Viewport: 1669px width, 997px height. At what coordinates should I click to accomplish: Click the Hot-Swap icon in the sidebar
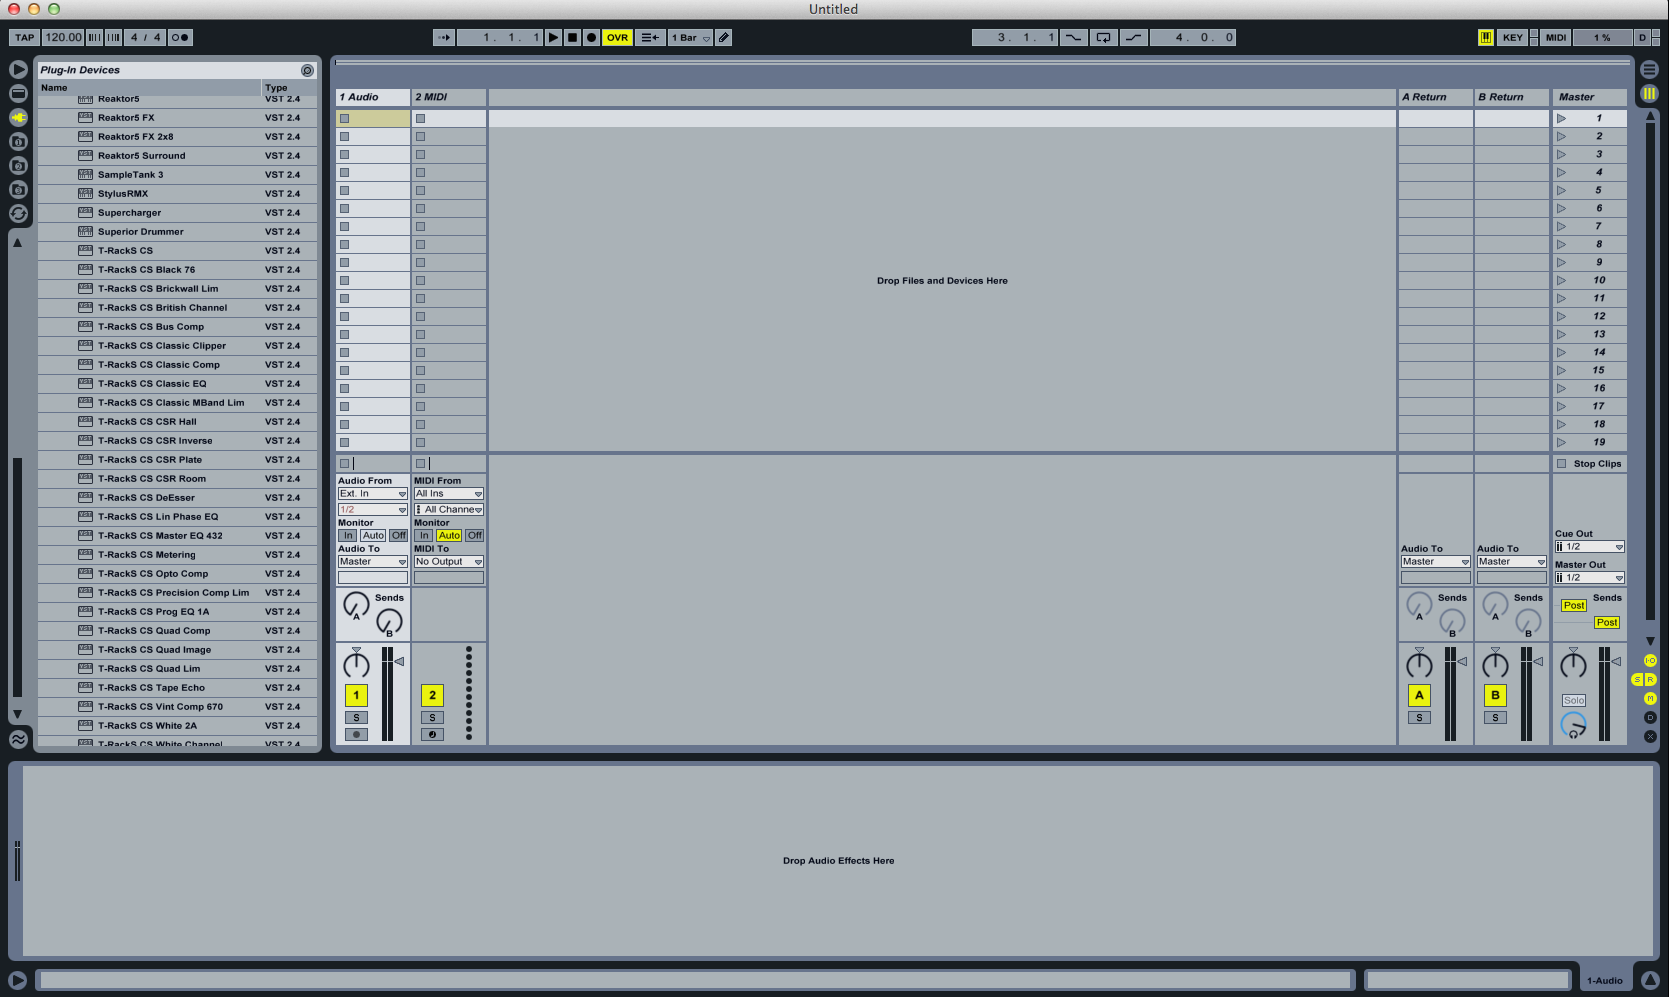[18, 212]
